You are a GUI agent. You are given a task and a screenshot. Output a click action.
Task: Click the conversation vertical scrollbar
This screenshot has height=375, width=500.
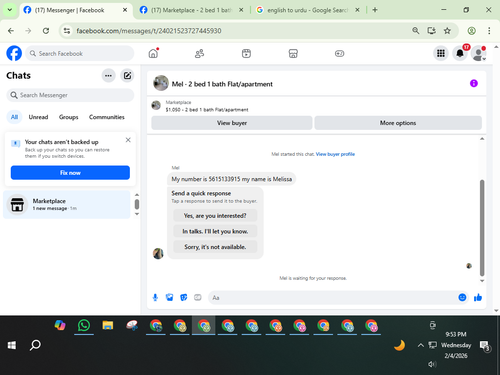click(x=482, y=228)
